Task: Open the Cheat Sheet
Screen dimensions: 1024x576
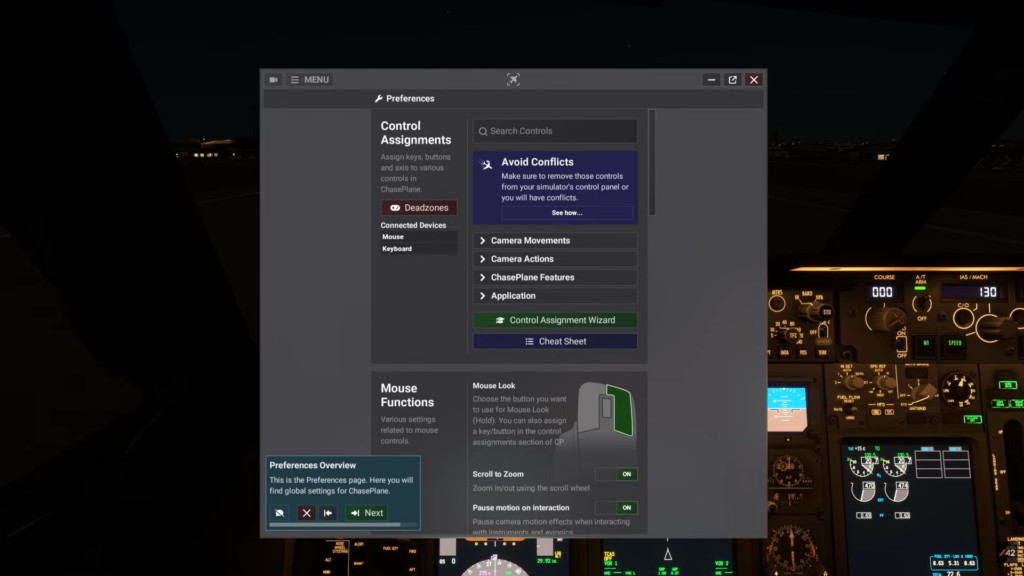Action: (x=555, y=341)
